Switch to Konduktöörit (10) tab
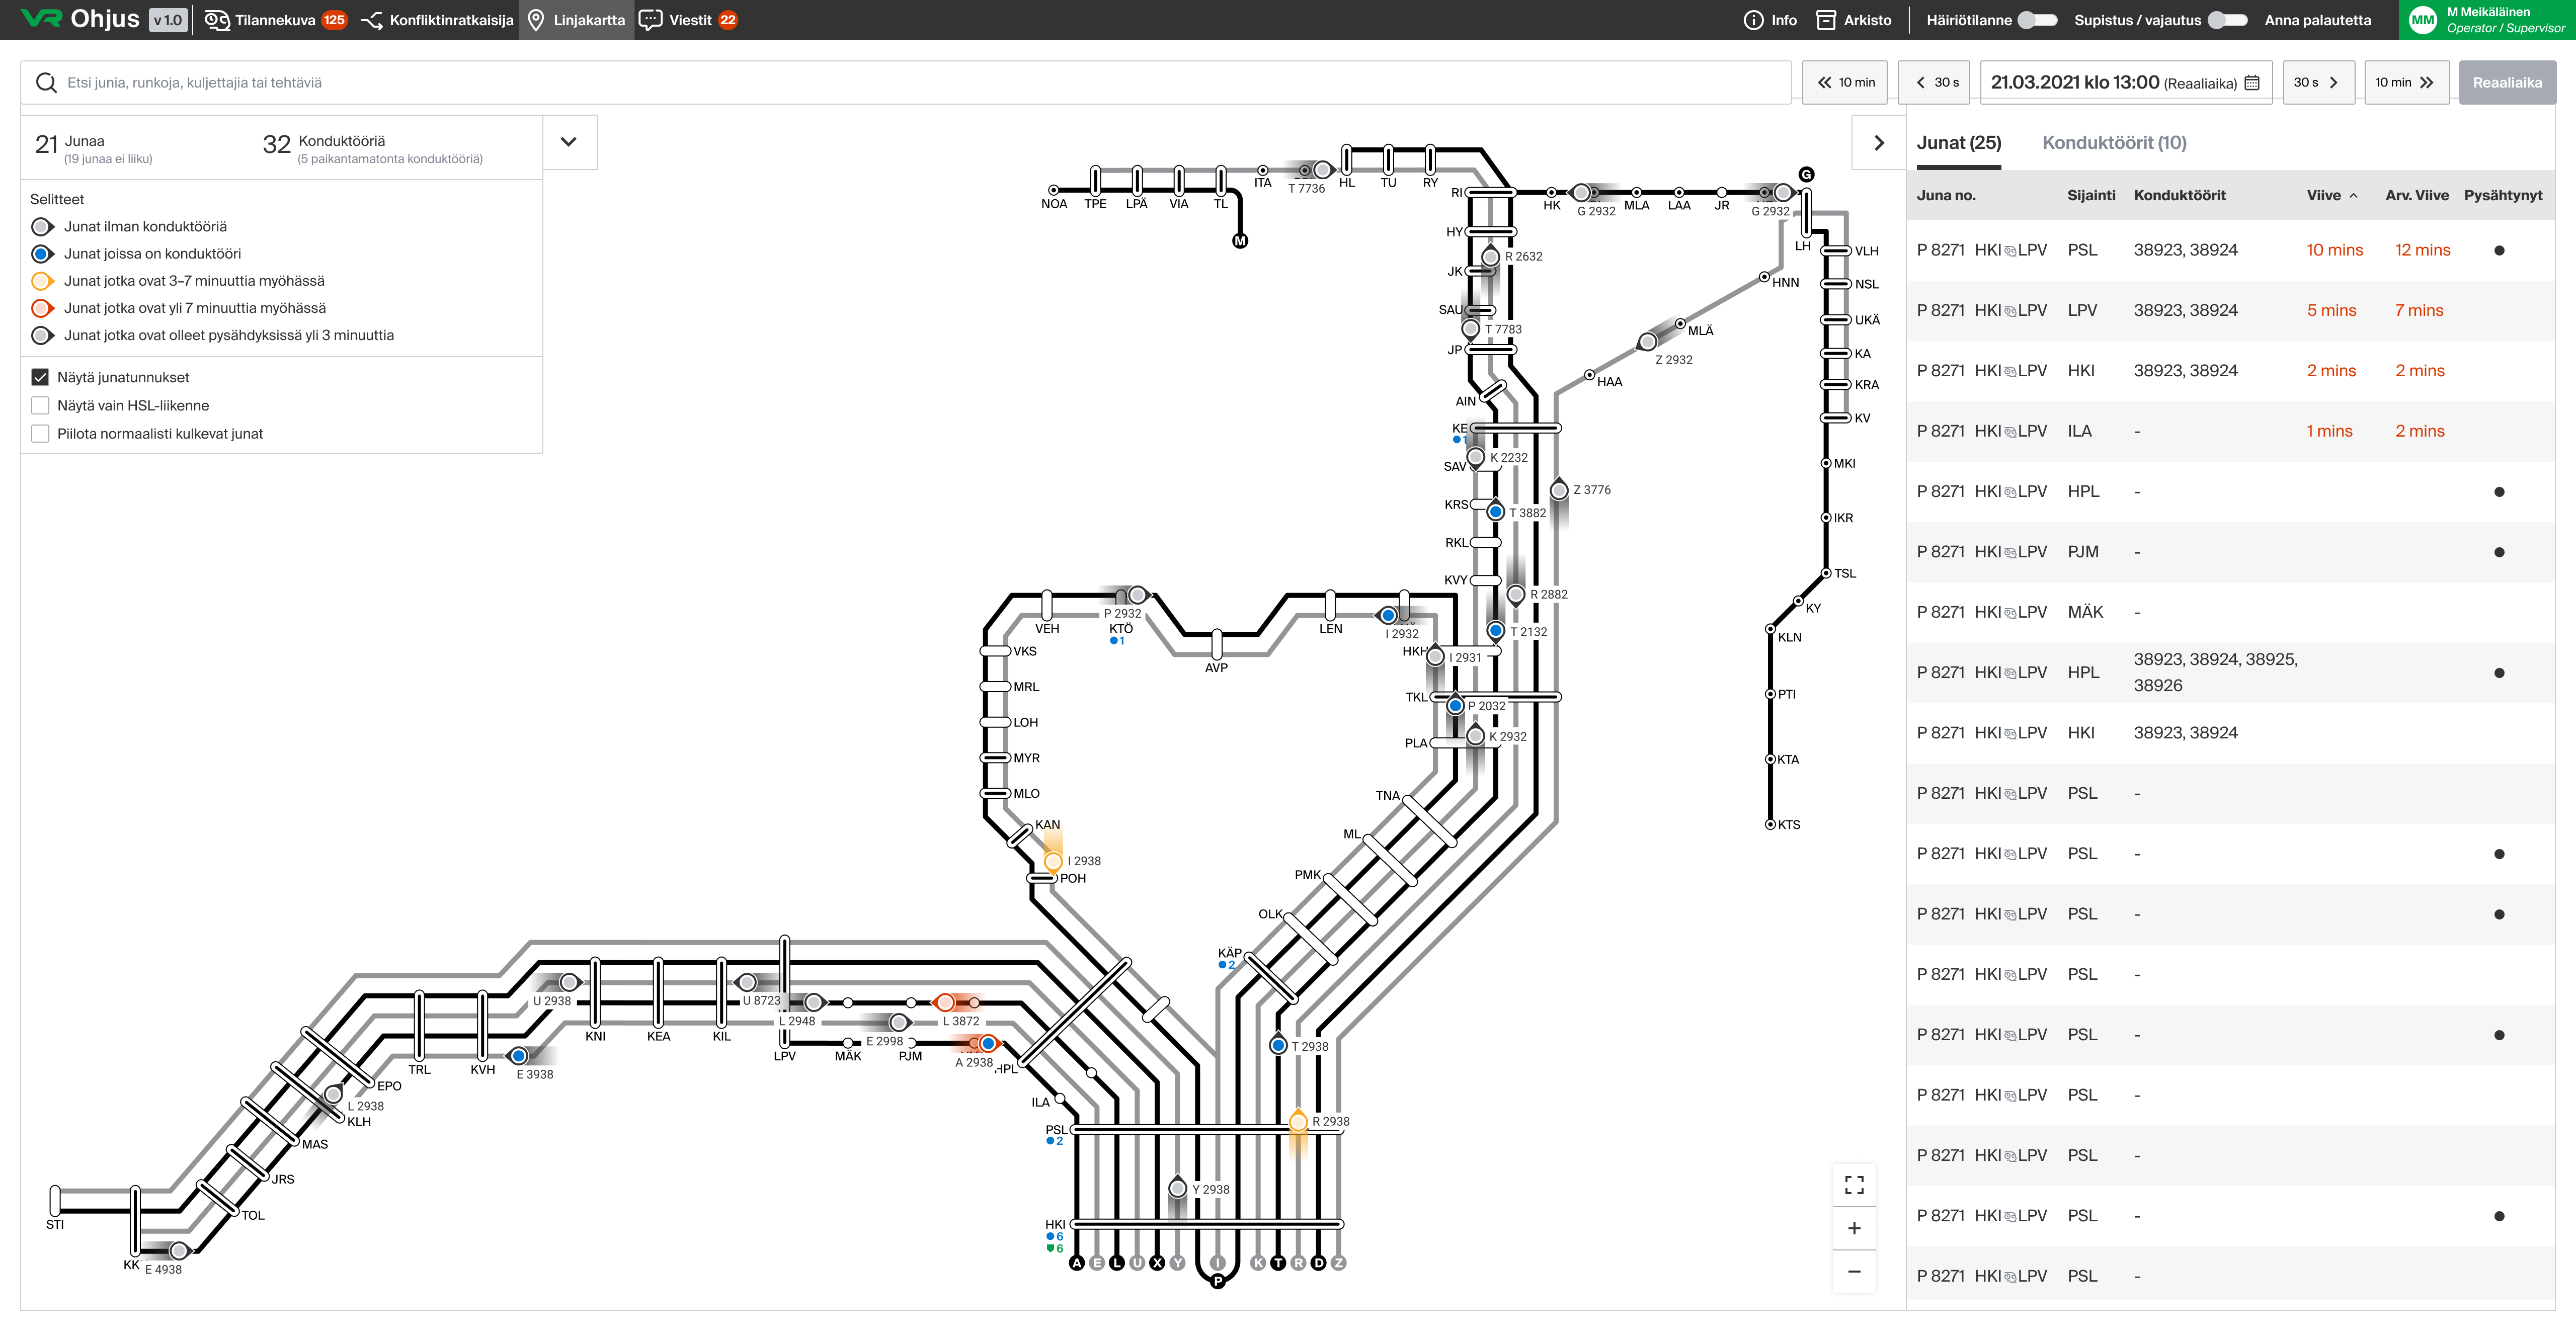The width and height of the screenshot is (2576, 1344). pyautogui.click(x=2114, y=143)
